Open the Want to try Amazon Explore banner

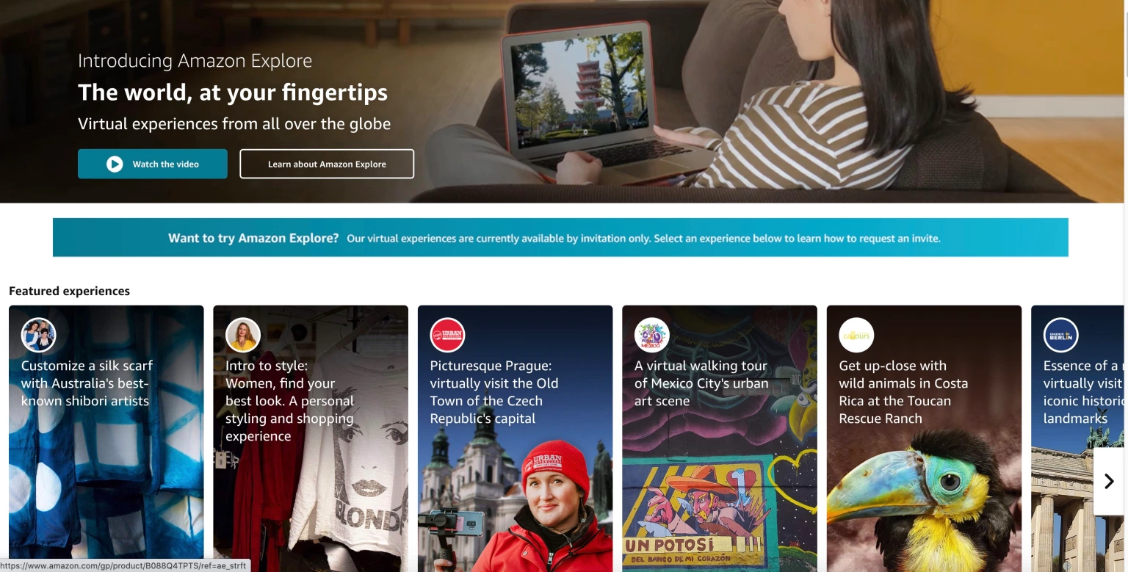point(560,237)
